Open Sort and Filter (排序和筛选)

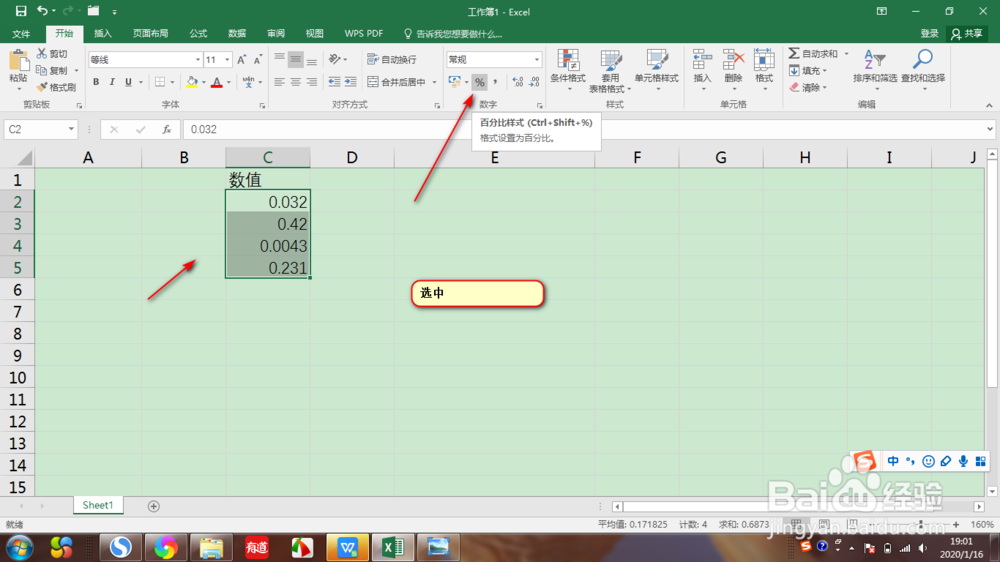(x=875, y=69)
